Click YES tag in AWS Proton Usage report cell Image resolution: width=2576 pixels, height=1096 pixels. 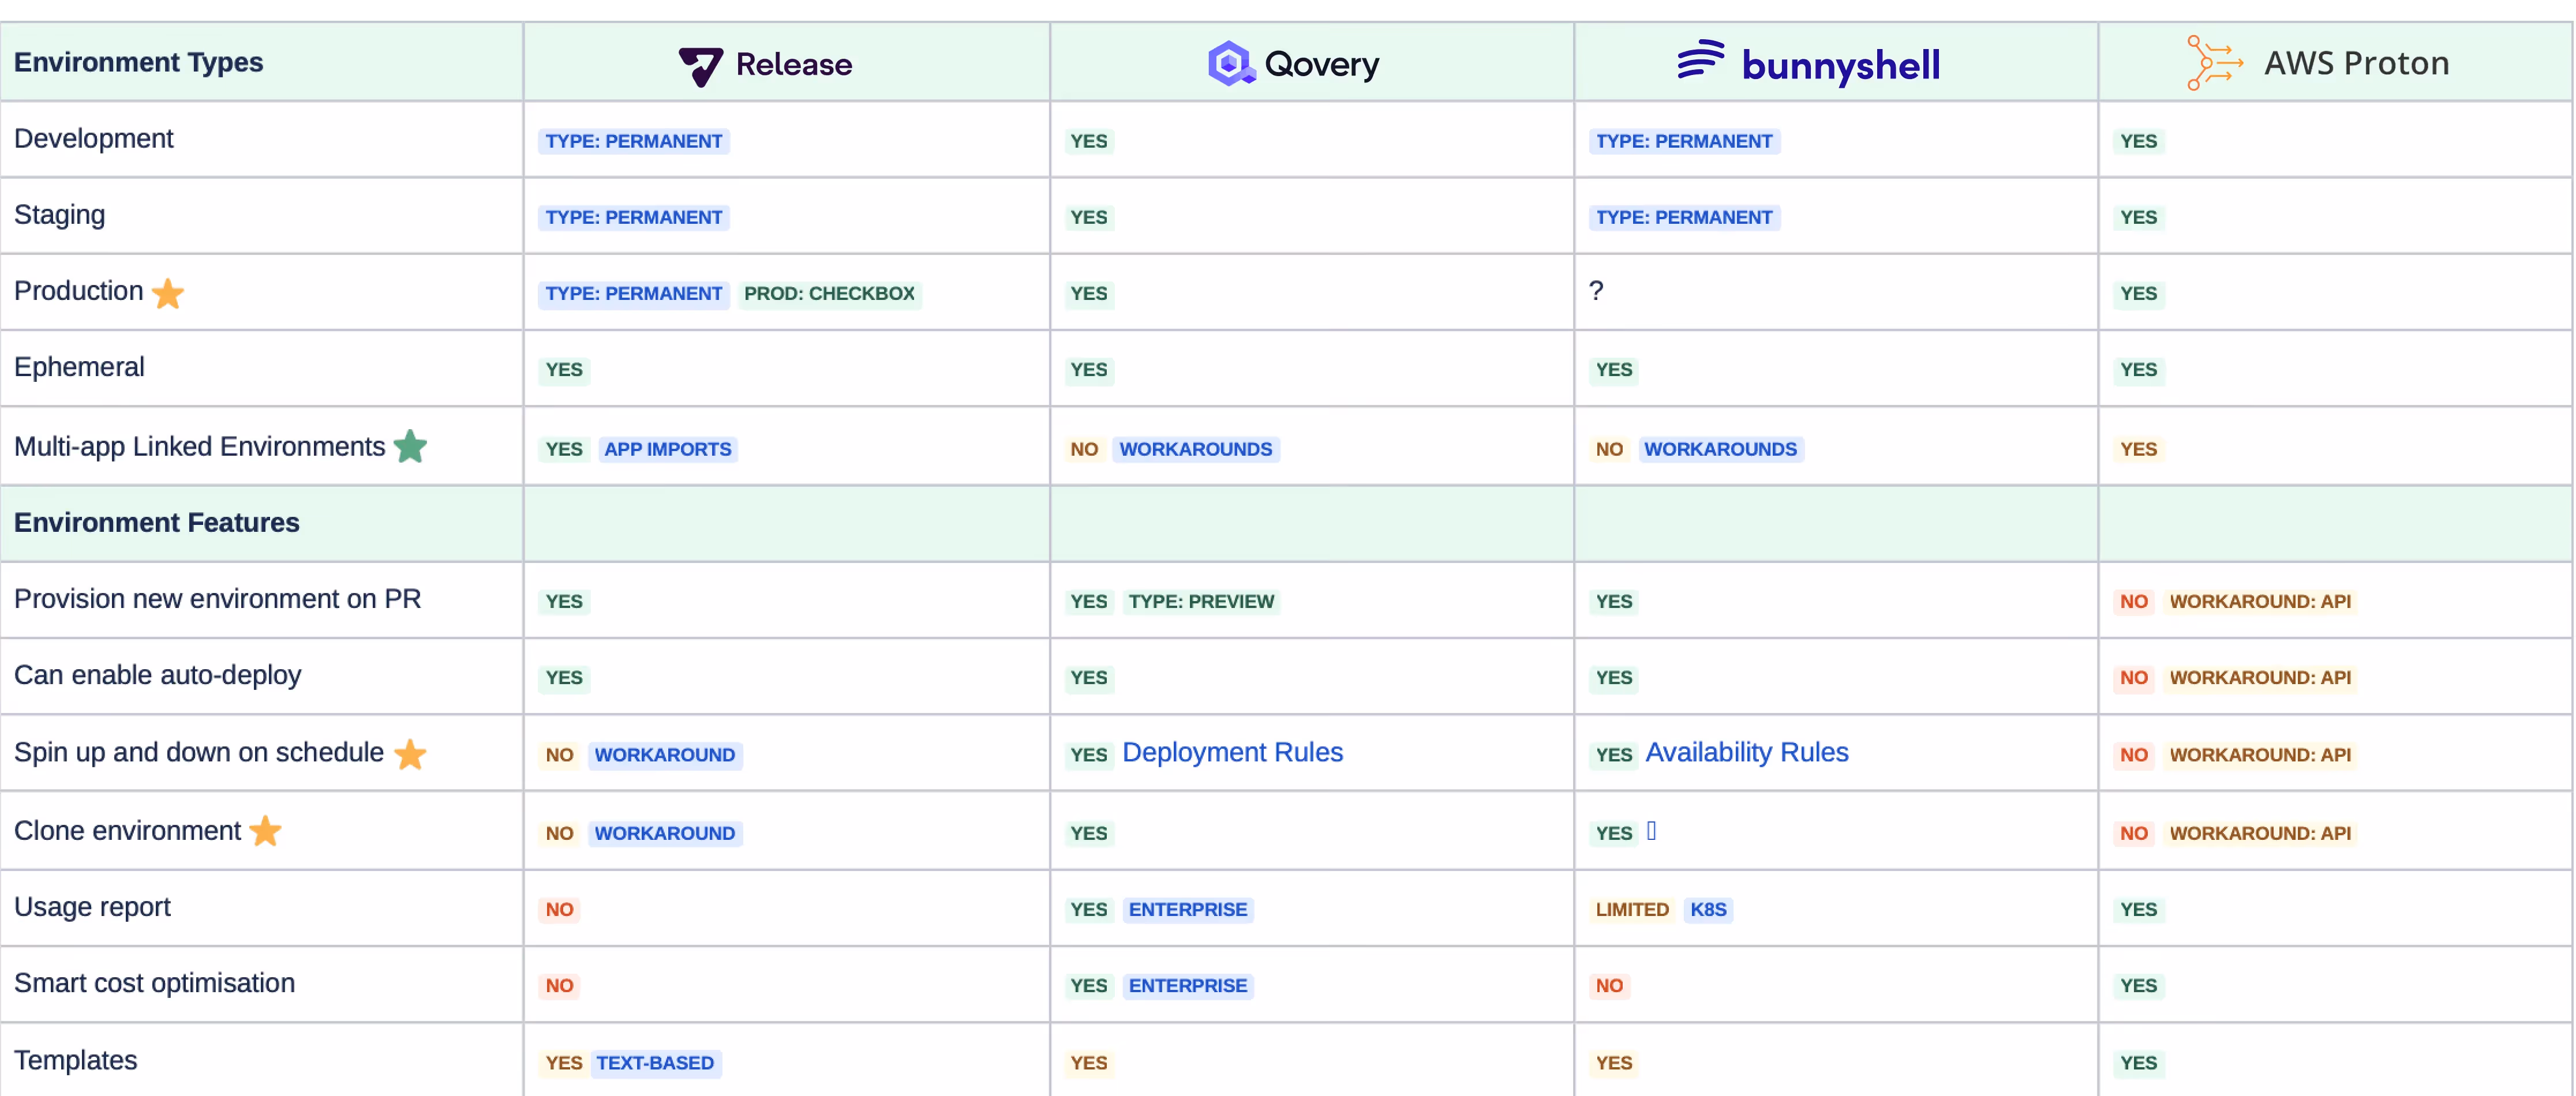(x=2138, y=910)
